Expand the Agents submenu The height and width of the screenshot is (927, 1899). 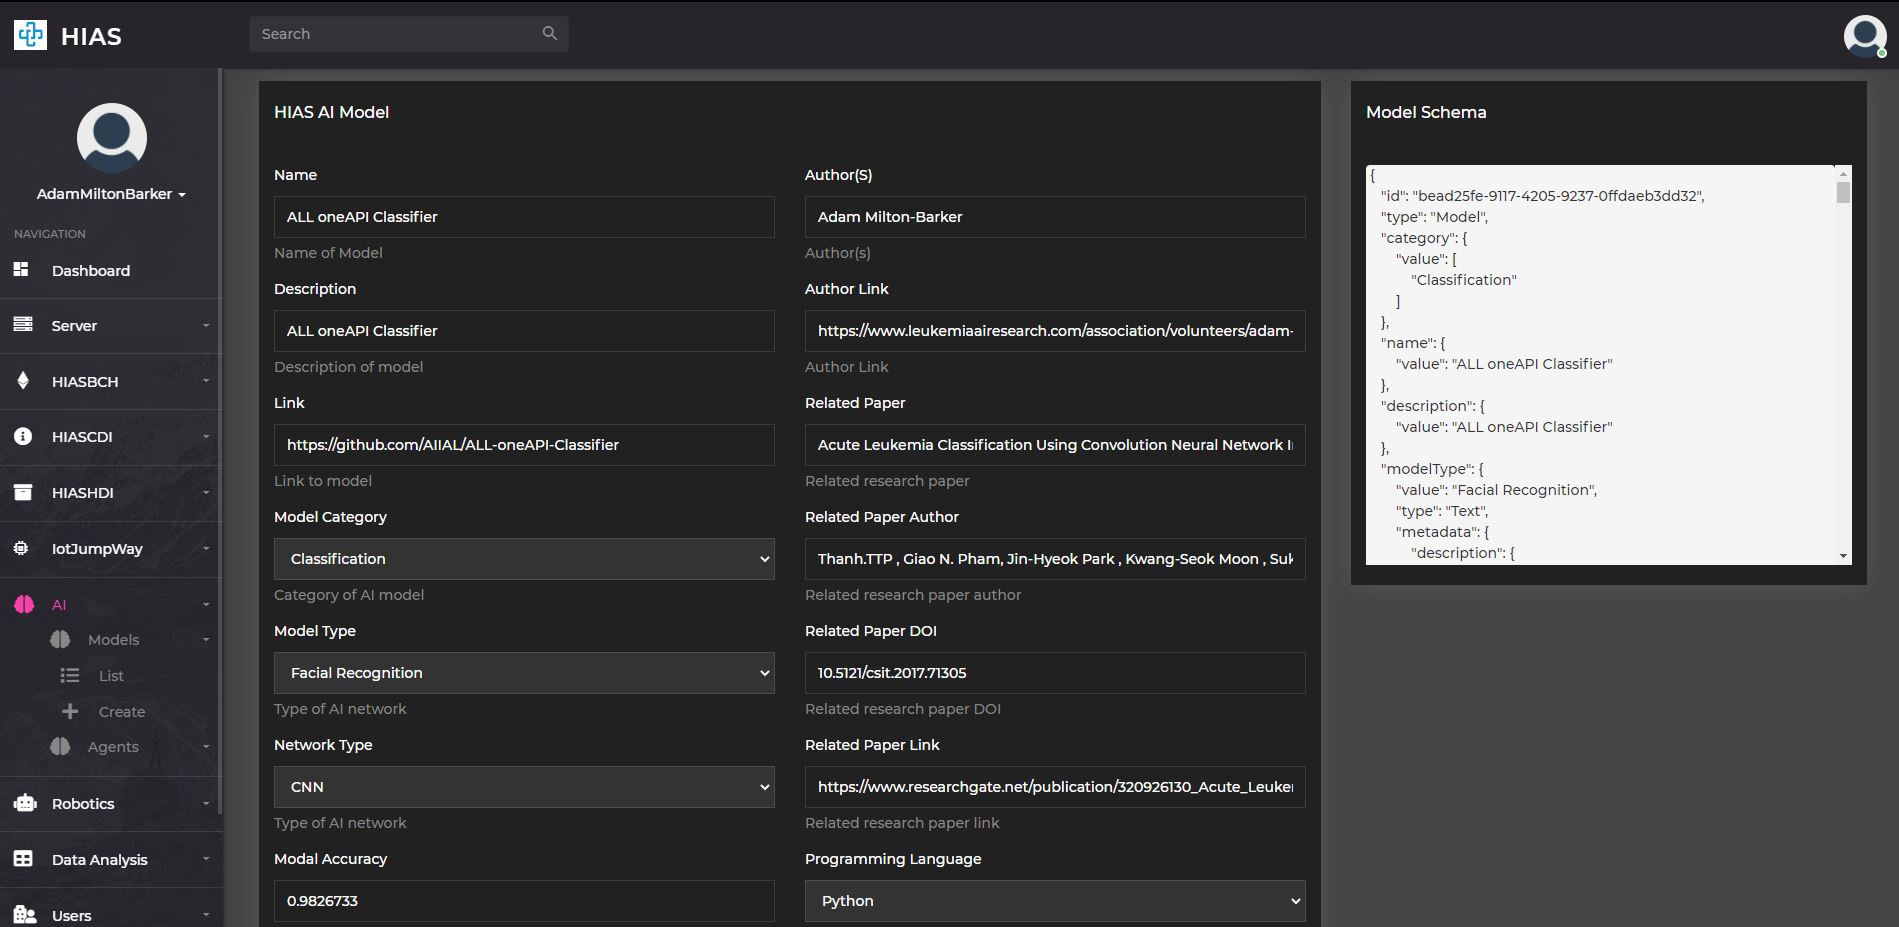(206, 747)
